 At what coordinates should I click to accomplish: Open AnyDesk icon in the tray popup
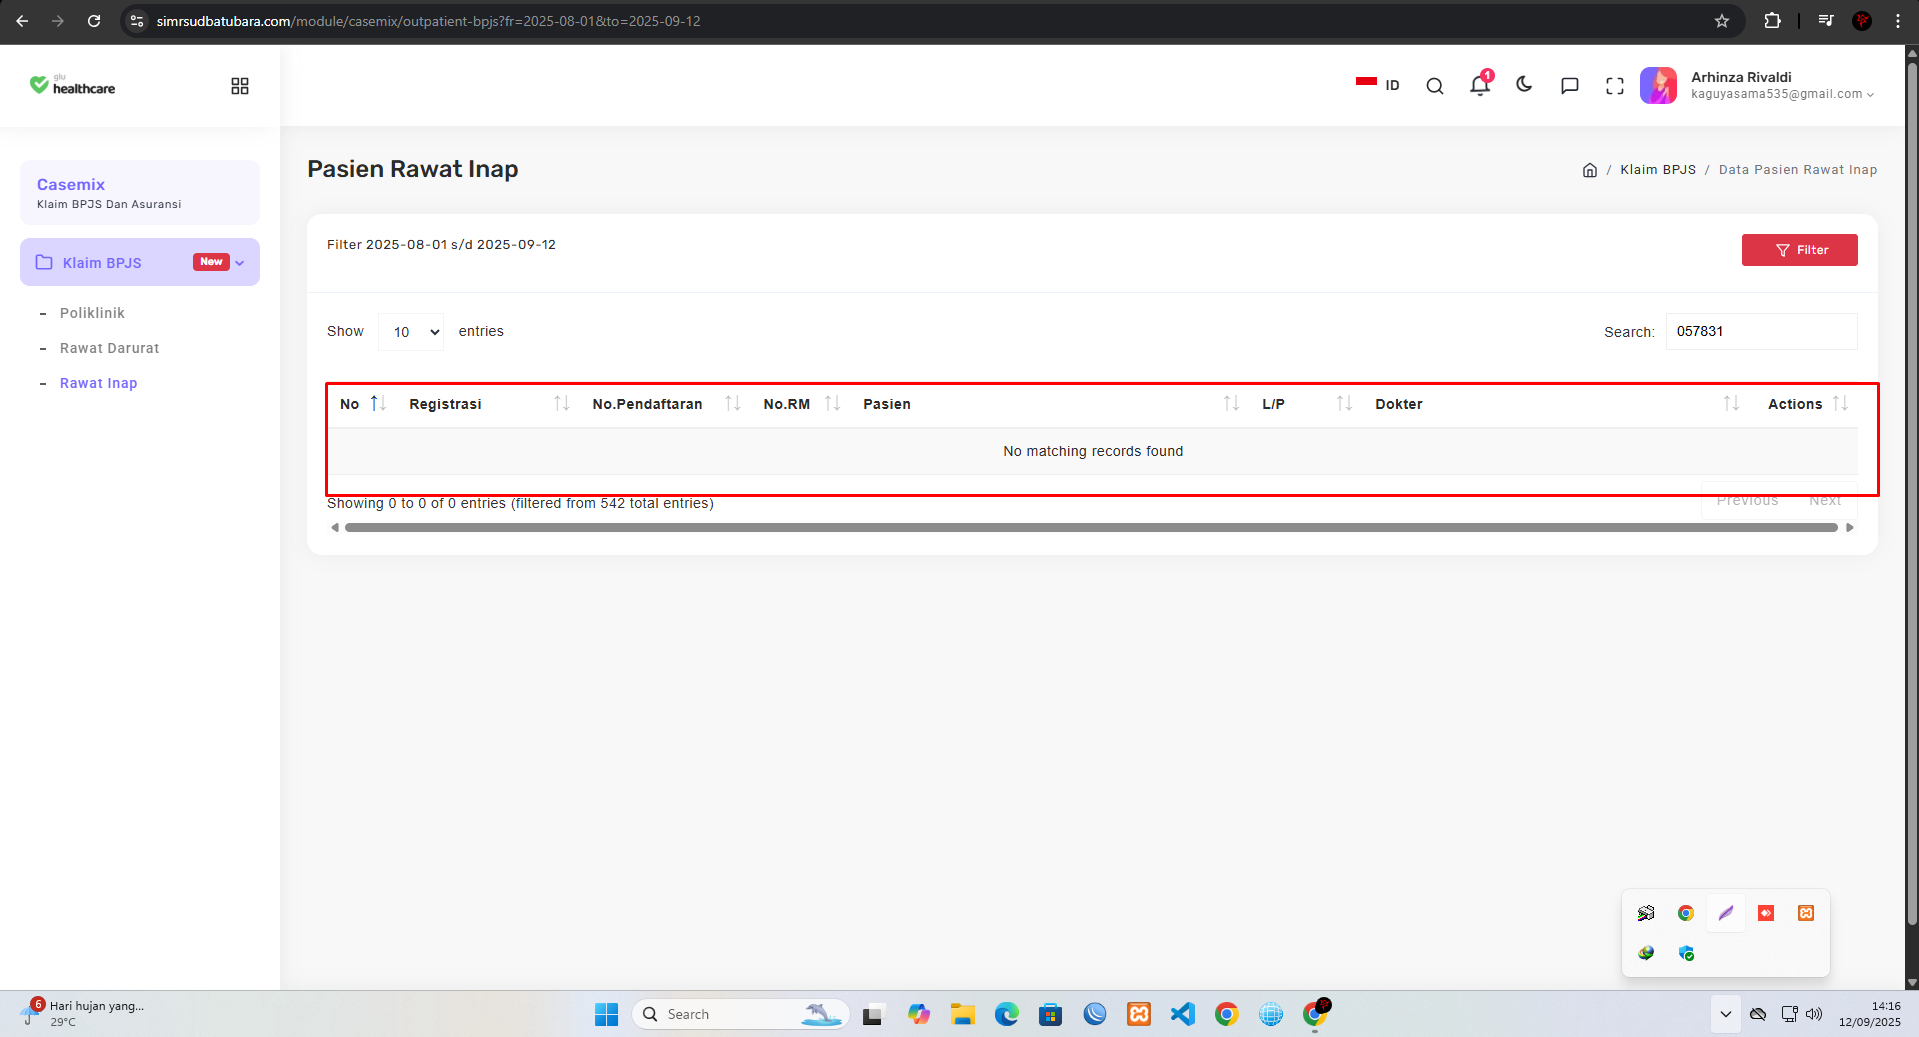tap(1766, 913)
